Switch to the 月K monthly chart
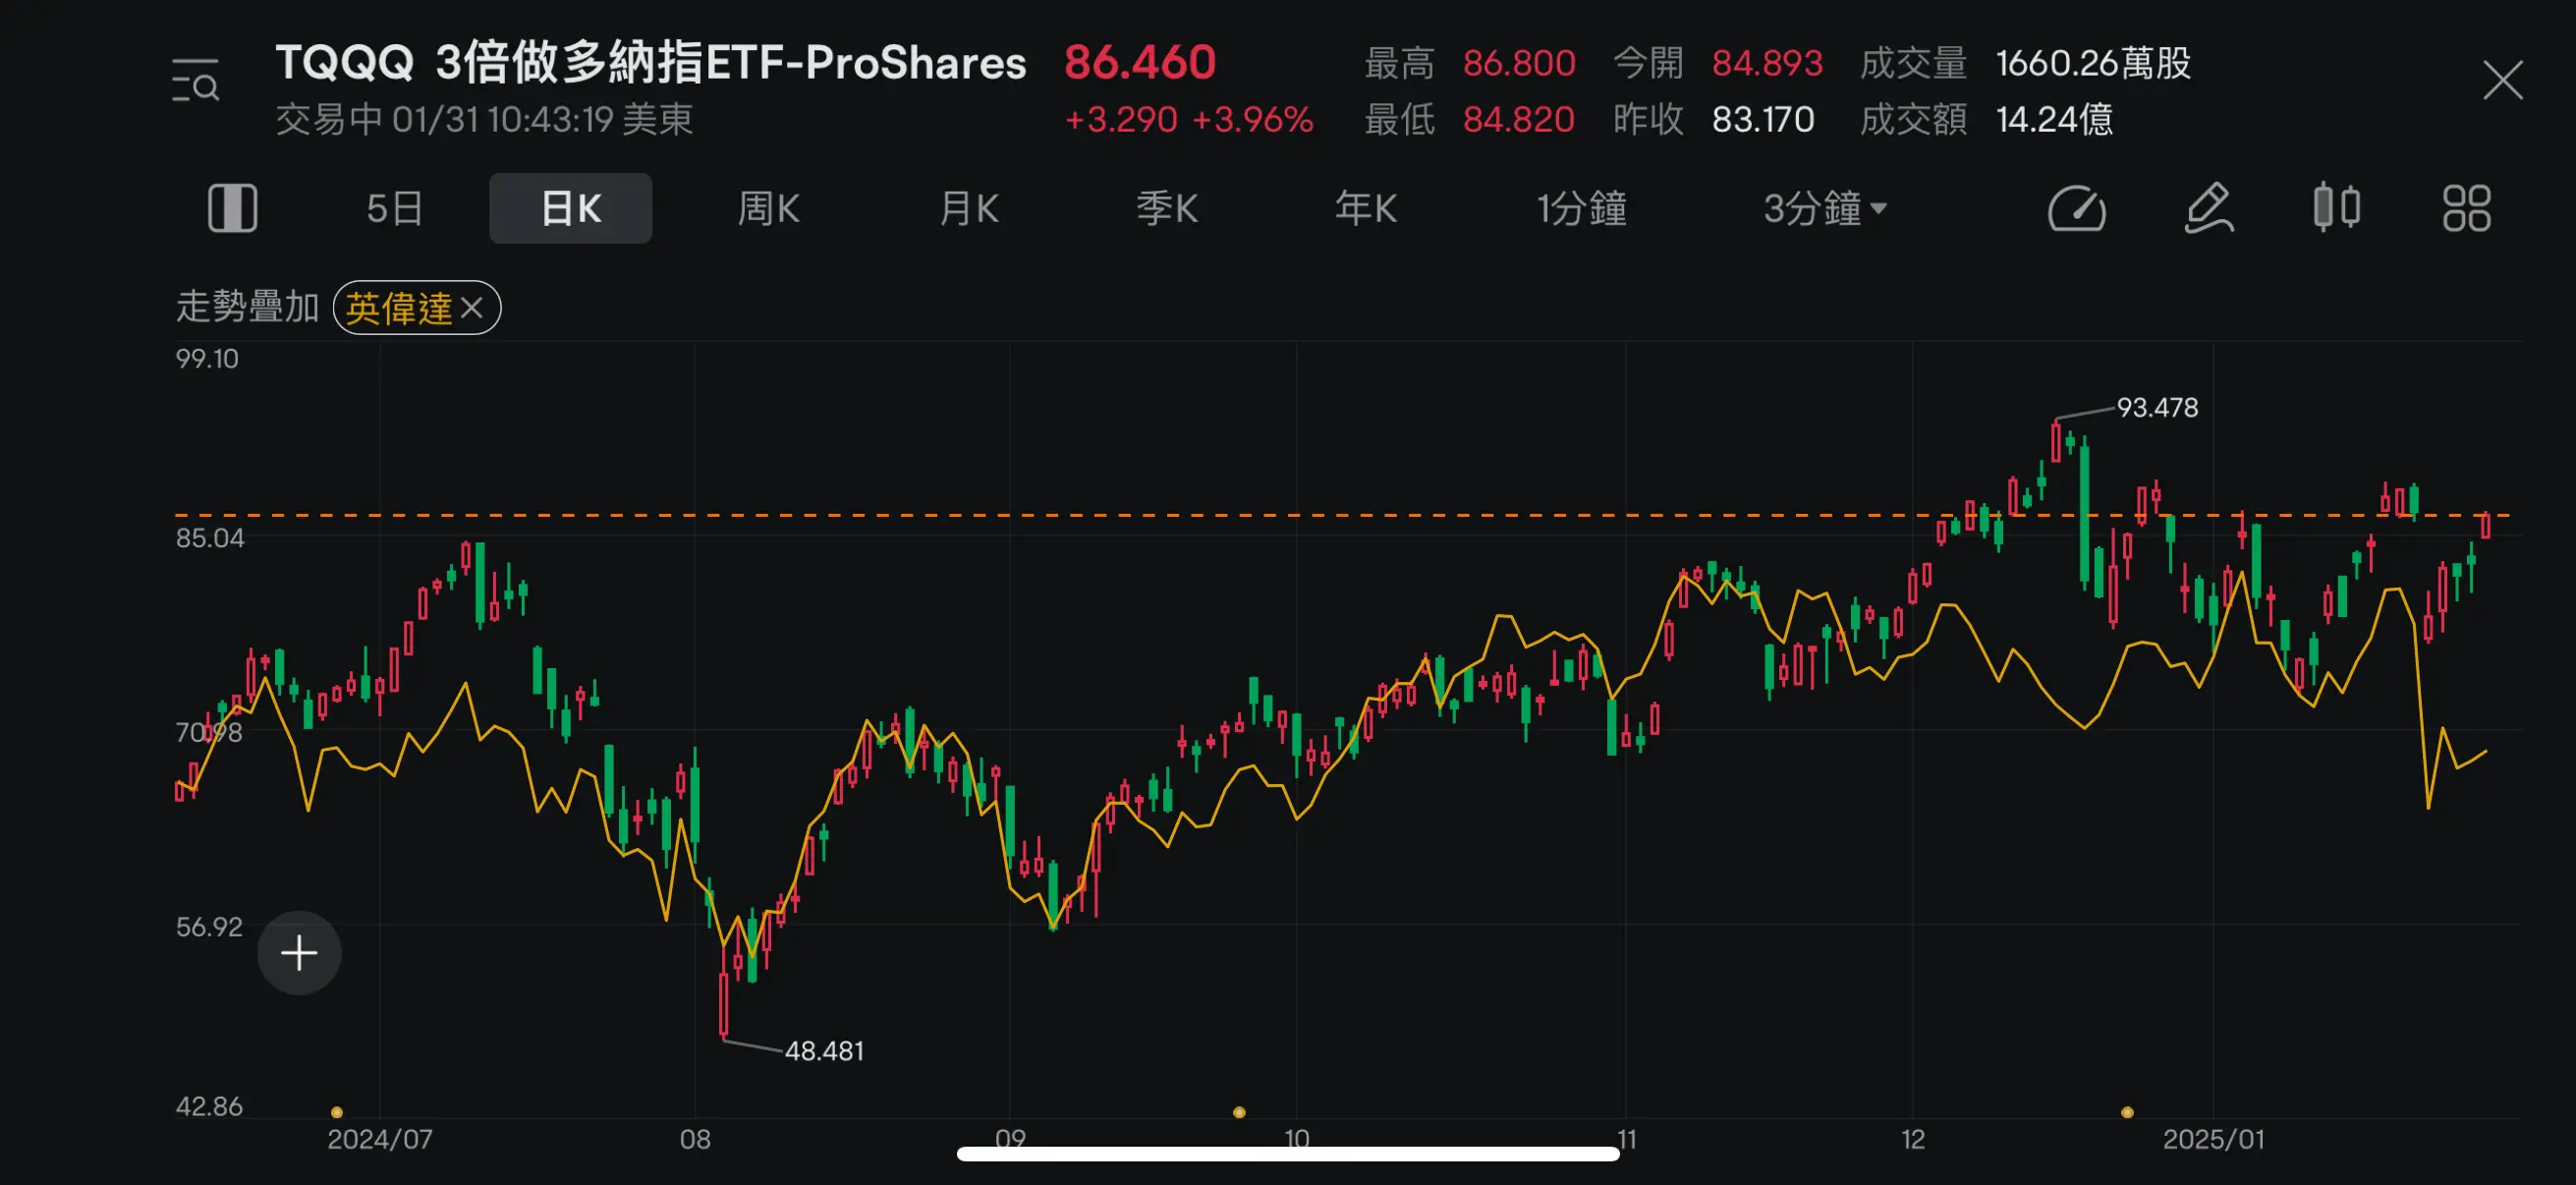The width and height of the screenshot is (2576, 1185). 967,208
